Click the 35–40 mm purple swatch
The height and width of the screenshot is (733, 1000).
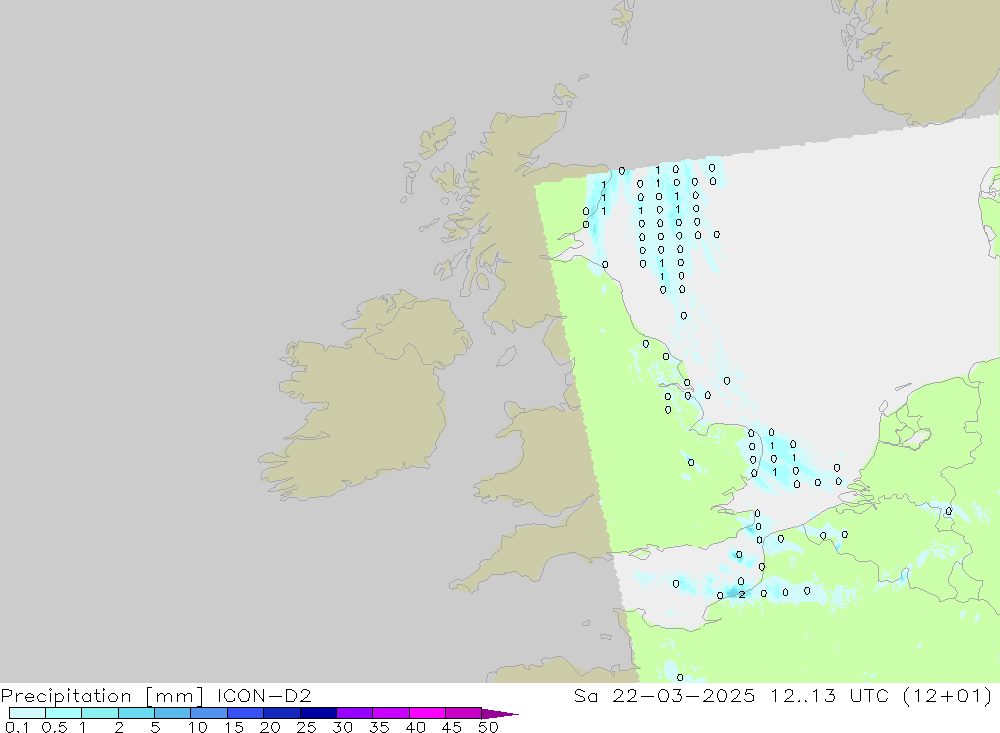(x=391, y=713)
